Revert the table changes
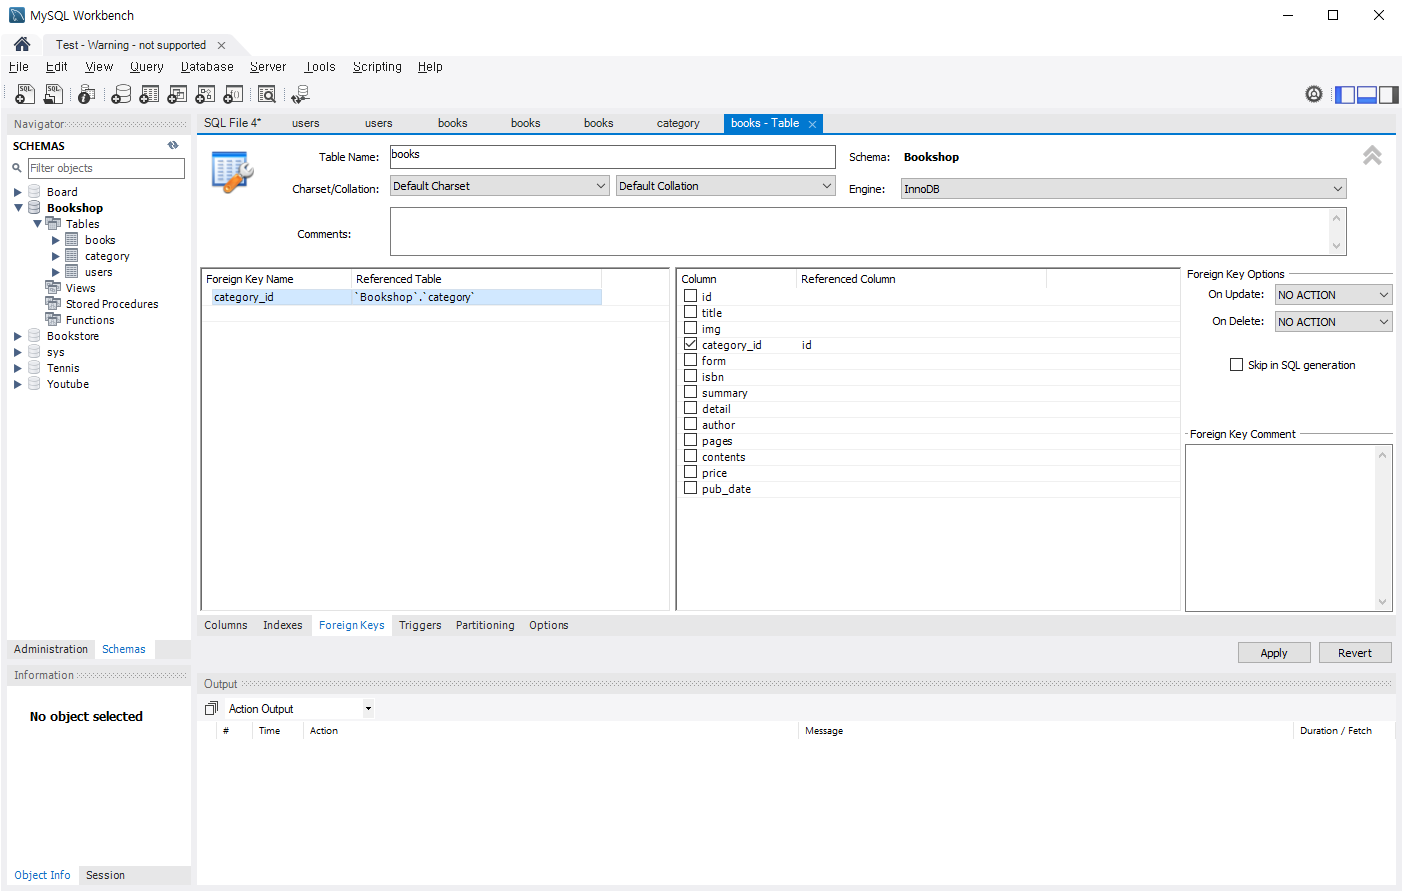The image size is (1403, 892). [1355, 653]
